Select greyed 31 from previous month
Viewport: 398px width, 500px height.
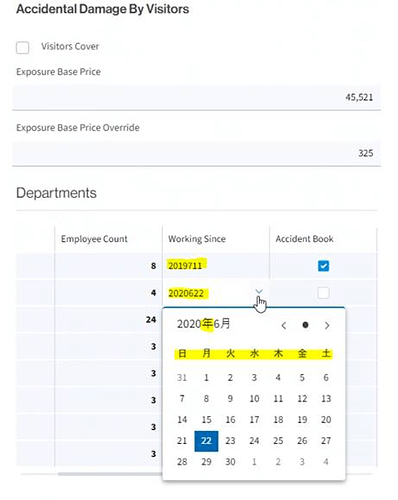(x=182, y=378)
